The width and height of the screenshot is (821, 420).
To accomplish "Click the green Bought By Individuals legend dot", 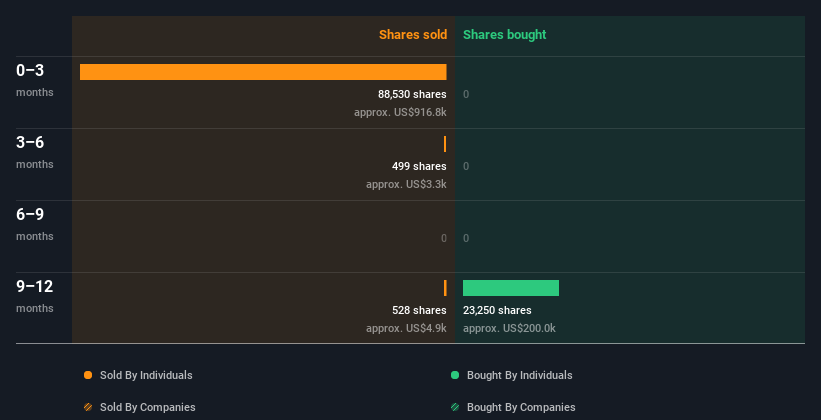I will (x=455, y=375).
